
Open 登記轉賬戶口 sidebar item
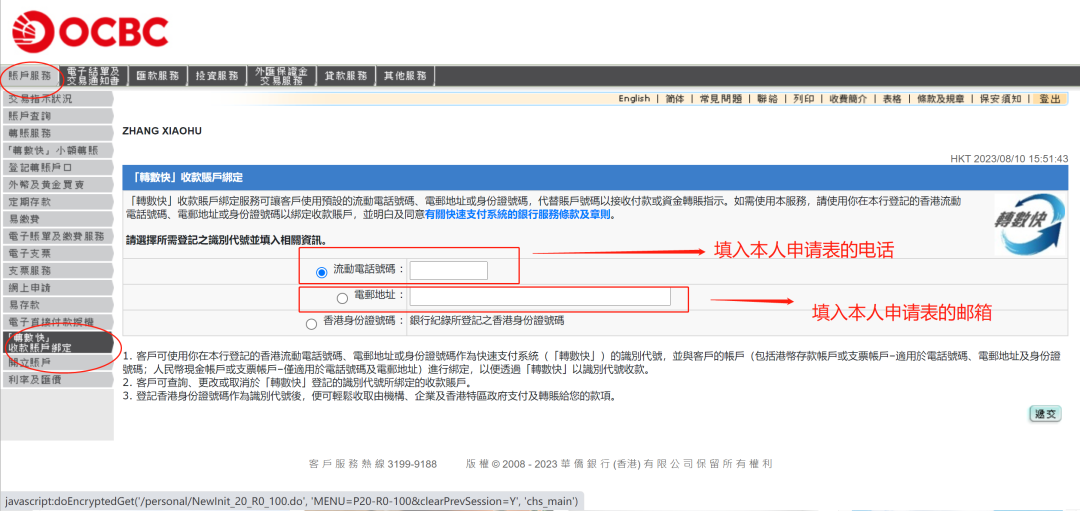pos(57,167)
